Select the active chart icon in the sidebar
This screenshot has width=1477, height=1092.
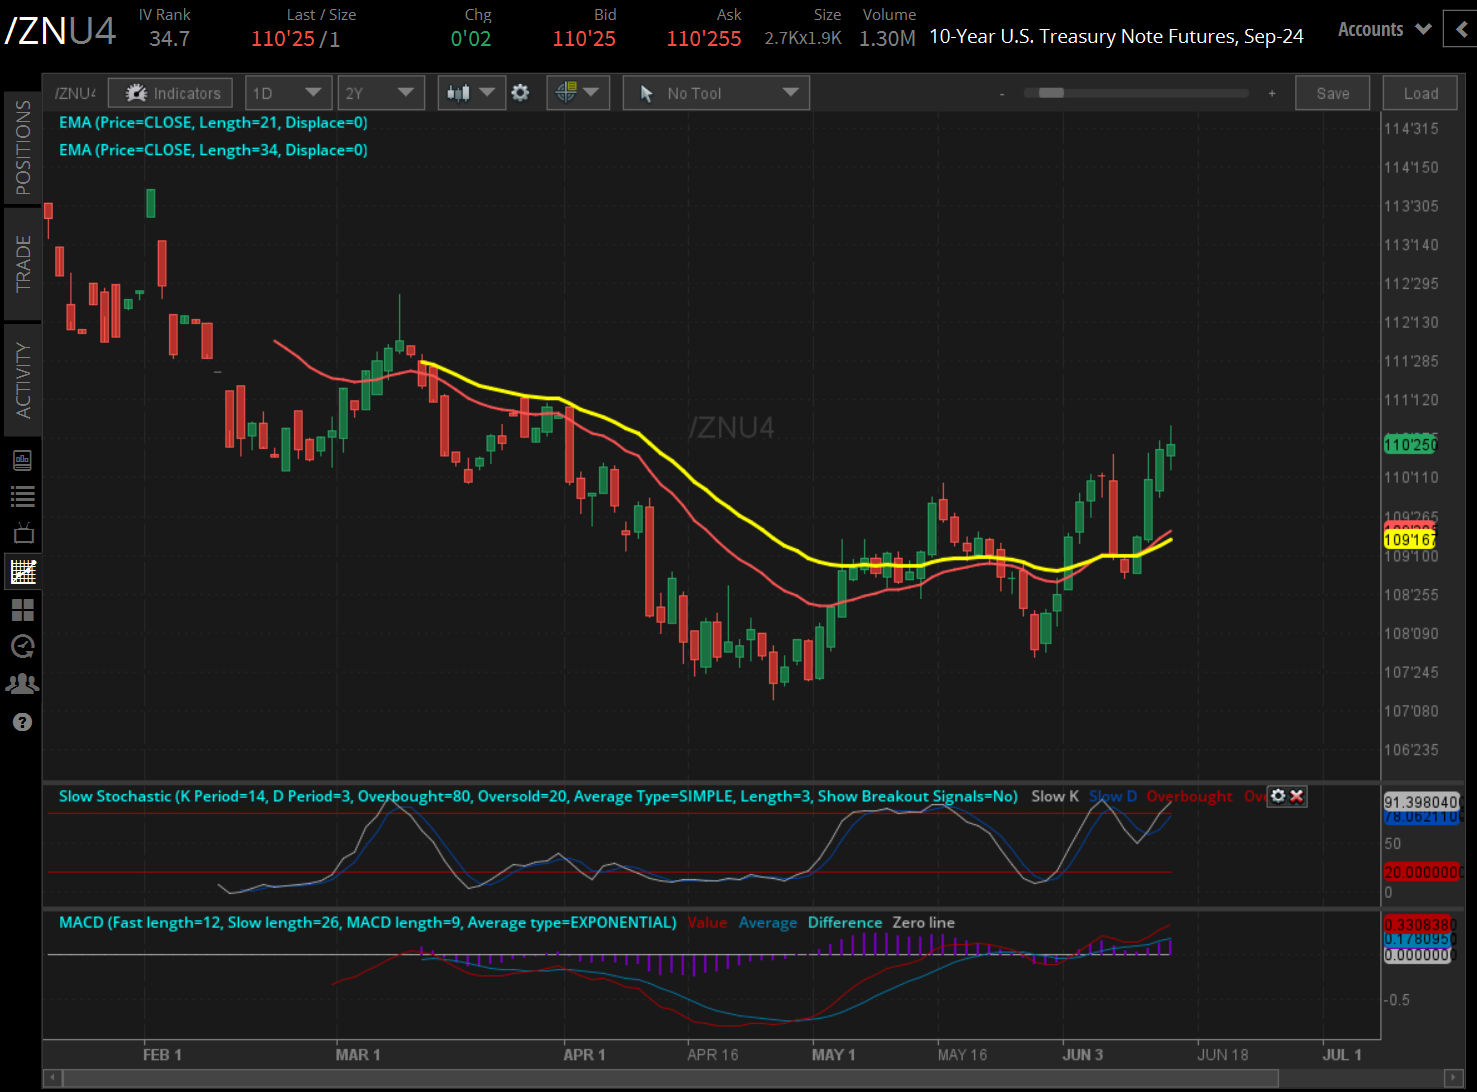point(22,571)
